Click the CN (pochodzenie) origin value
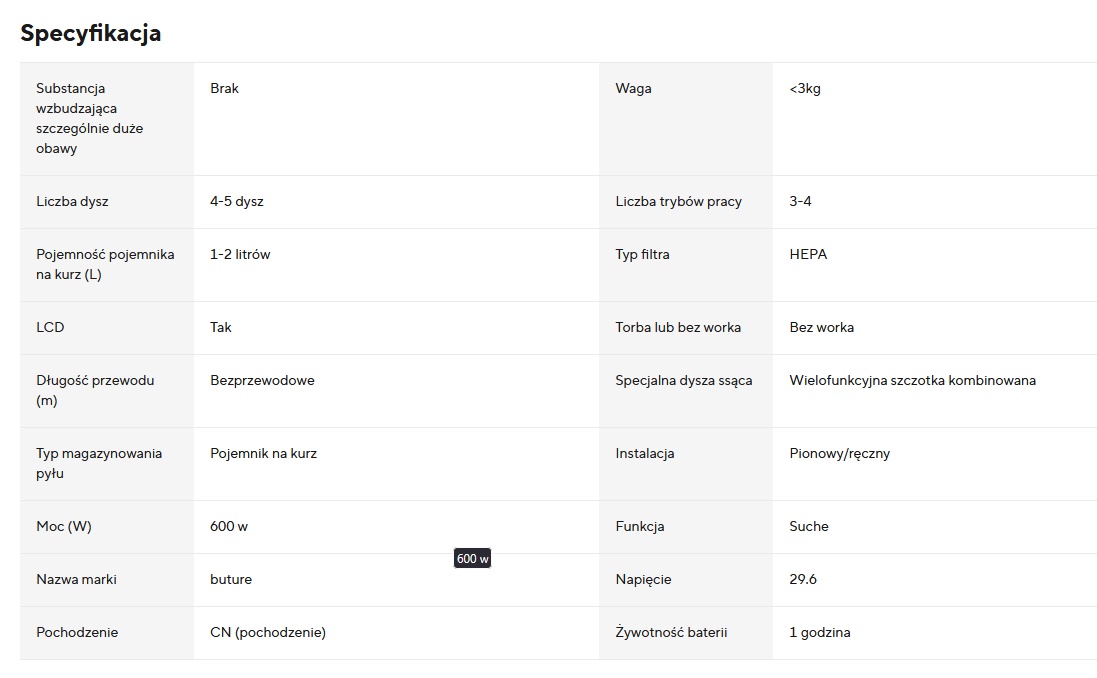Viewport: 1097px width, 678px height. pos(268,632)
